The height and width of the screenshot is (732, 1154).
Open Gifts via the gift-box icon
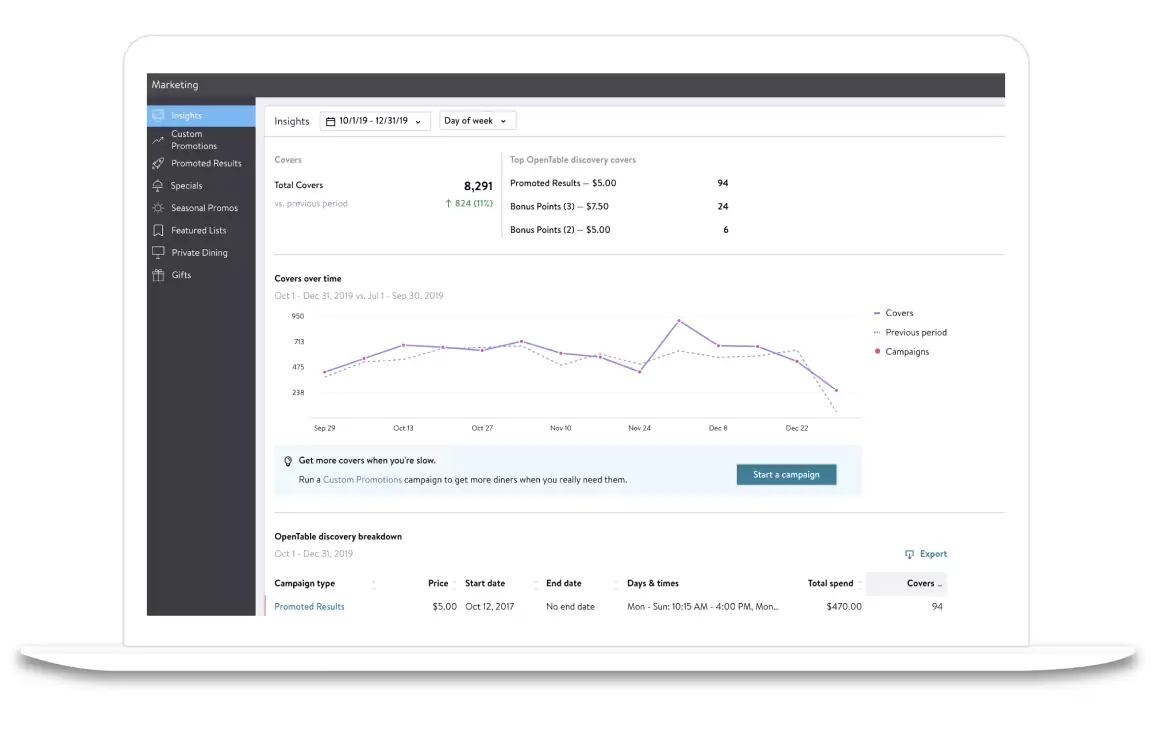click(x=157, y=275)
